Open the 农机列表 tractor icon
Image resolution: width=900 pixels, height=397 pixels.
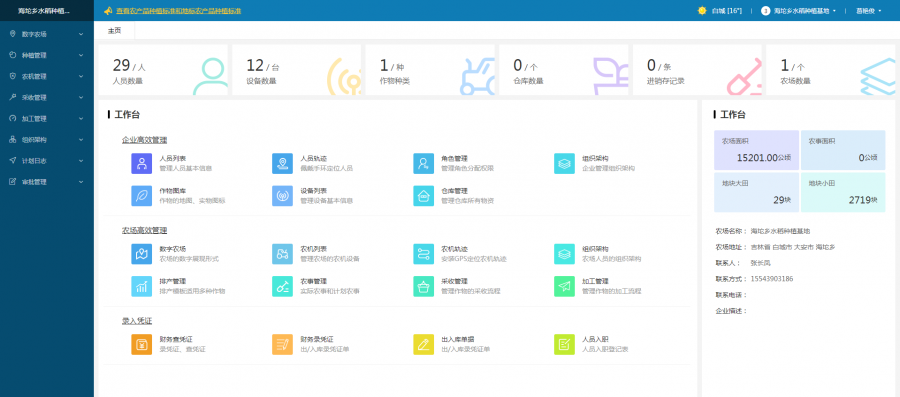click(x=282, y=254)
